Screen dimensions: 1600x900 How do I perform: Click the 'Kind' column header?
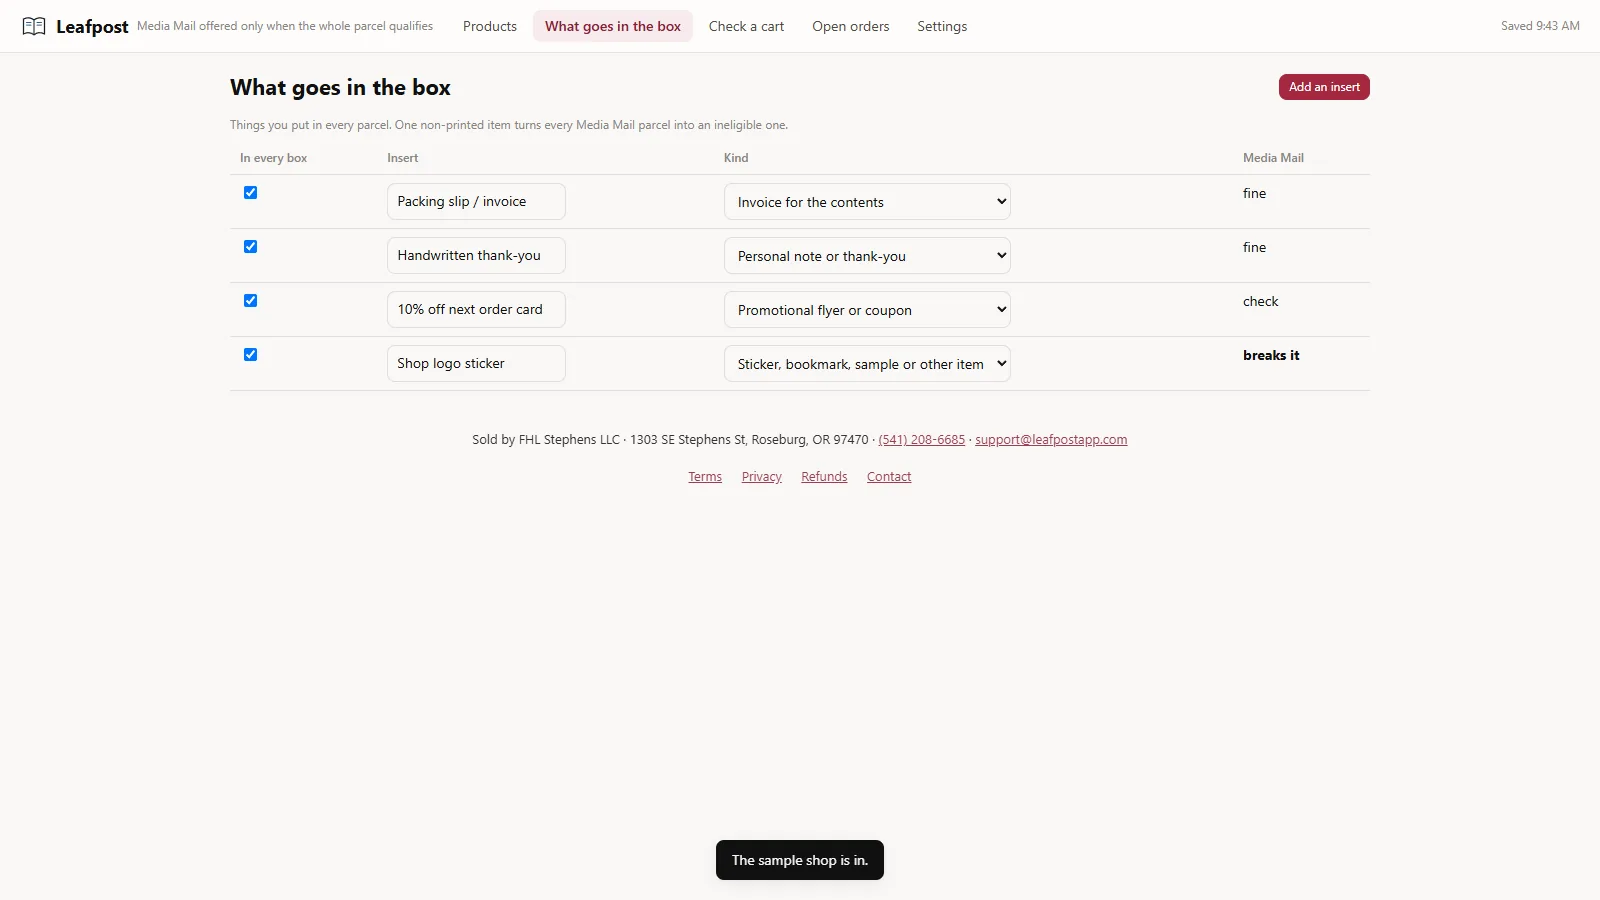tap(736, 158)
